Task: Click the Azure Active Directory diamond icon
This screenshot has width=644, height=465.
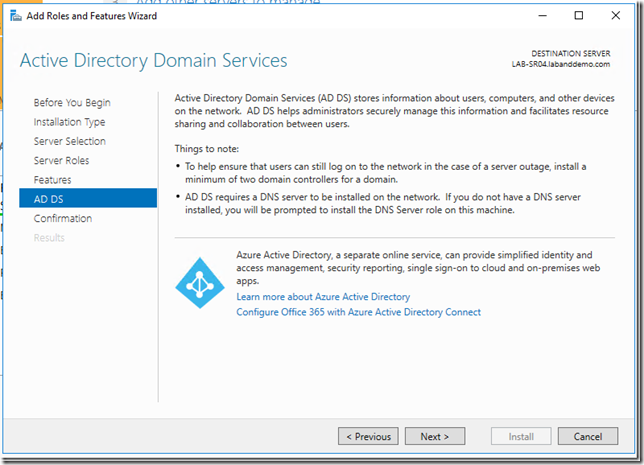Action: coord(200,283)
